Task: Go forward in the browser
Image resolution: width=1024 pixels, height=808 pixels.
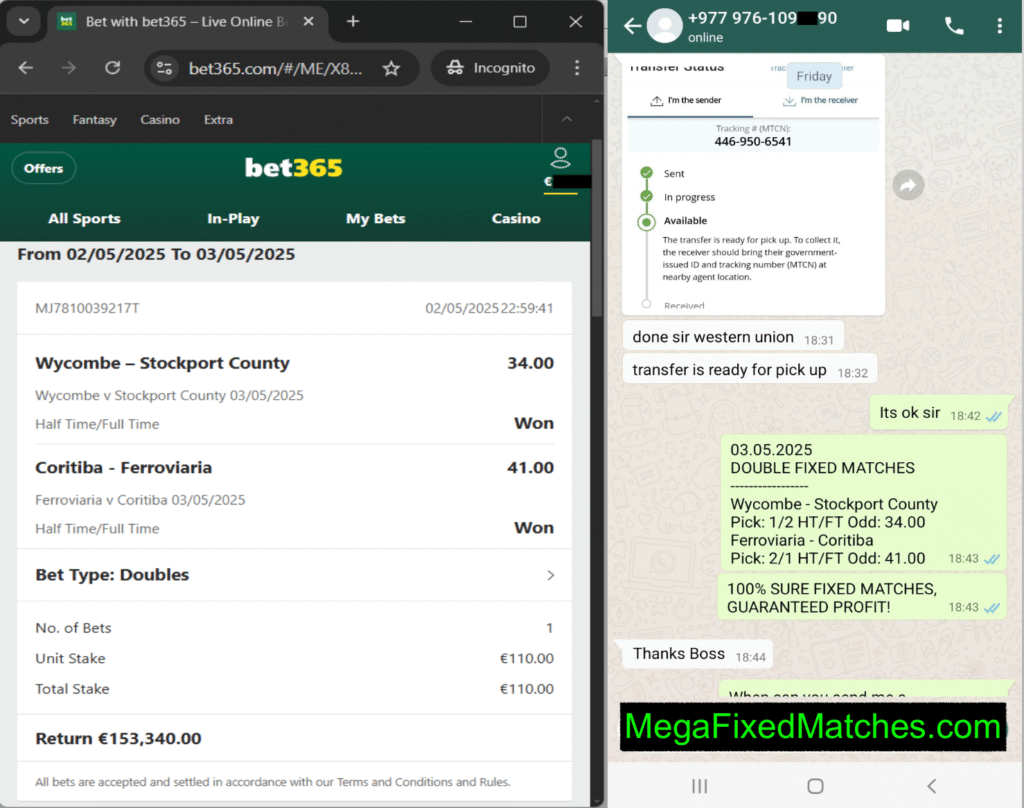Action: click(69, 68)
